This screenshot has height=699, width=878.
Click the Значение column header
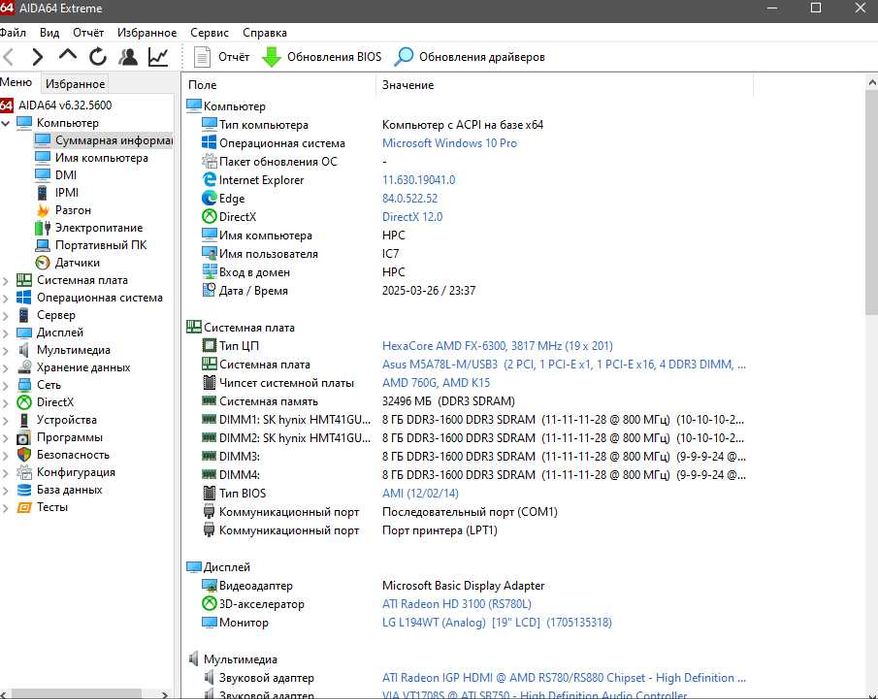pyautogui.click(x=564, y=85)
